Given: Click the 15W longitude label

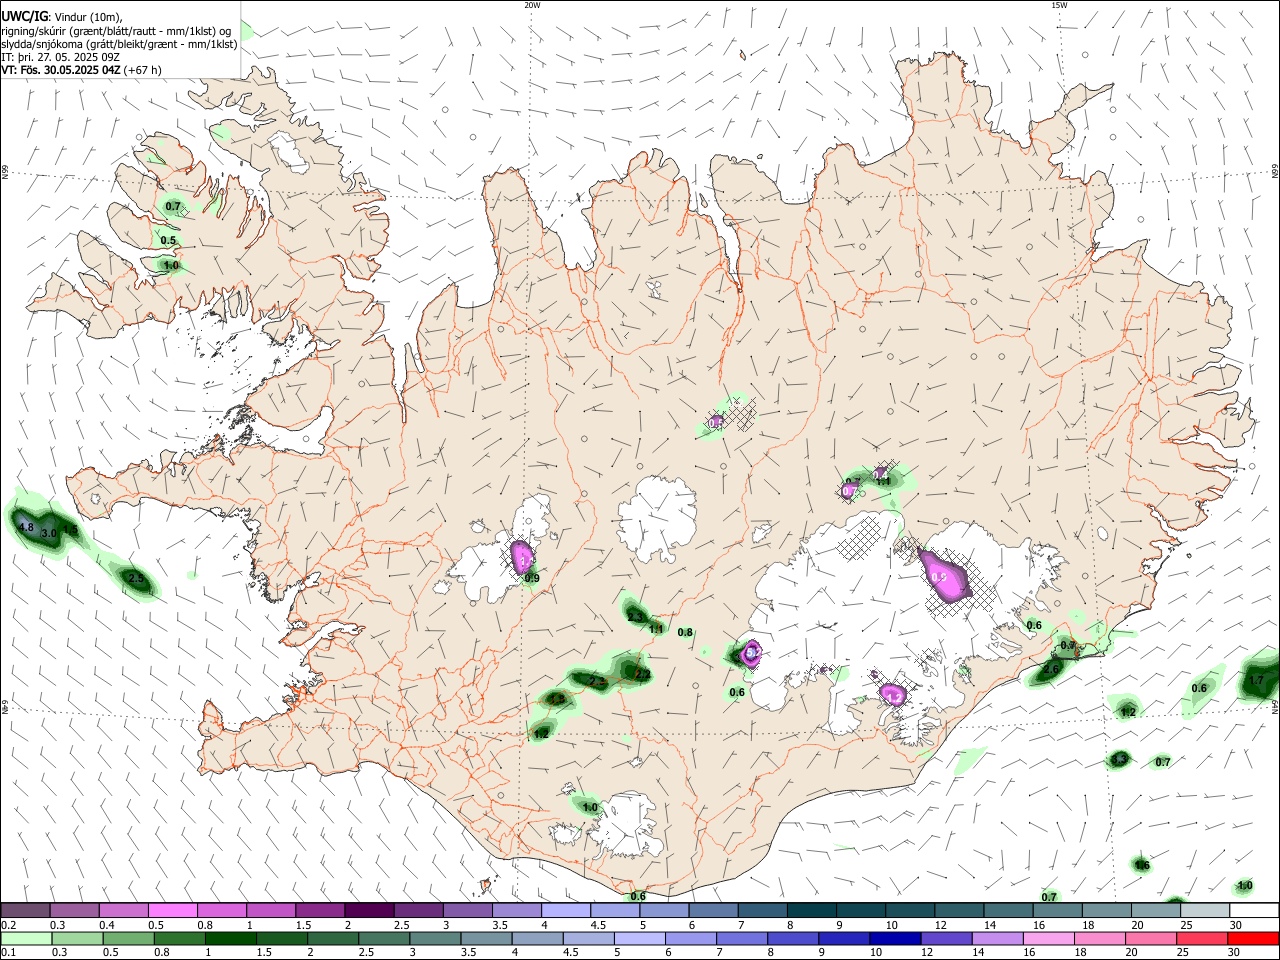Looking at the screenshot, I should coord(1059,5).
